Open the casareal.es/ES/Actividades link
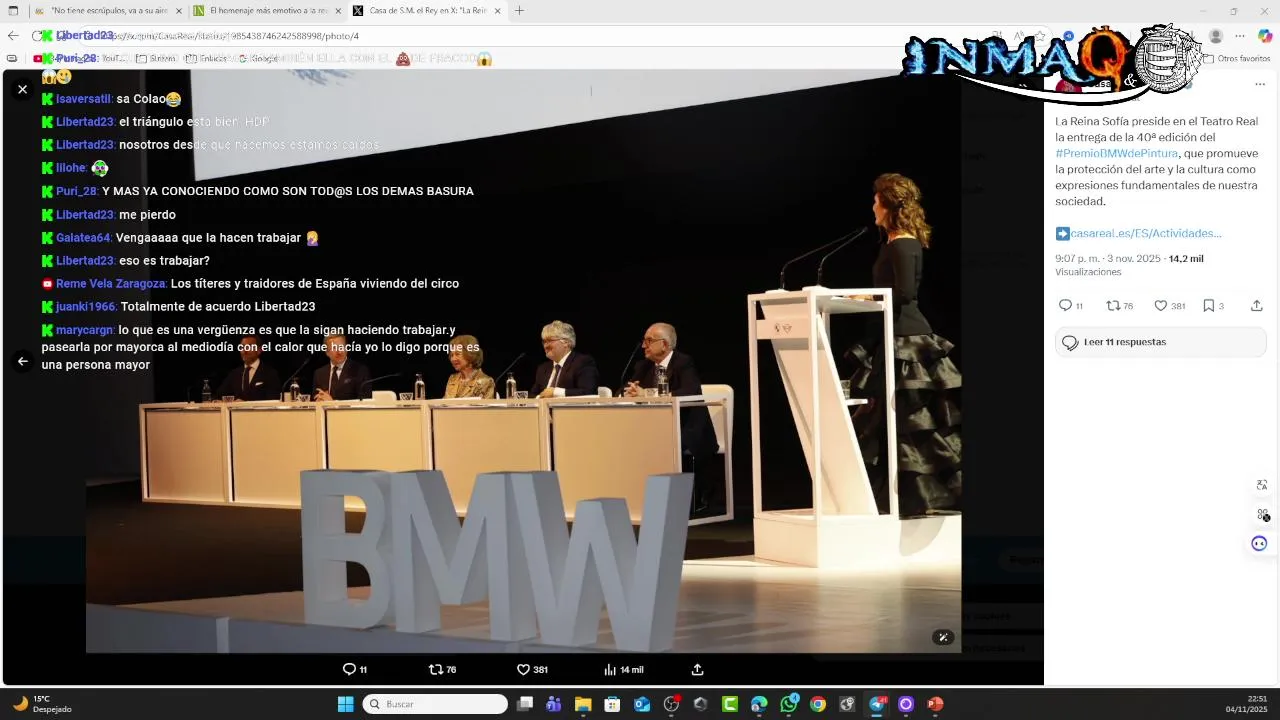The height and width of the screenshot is (720, 1280). [x=1145, y=233]
